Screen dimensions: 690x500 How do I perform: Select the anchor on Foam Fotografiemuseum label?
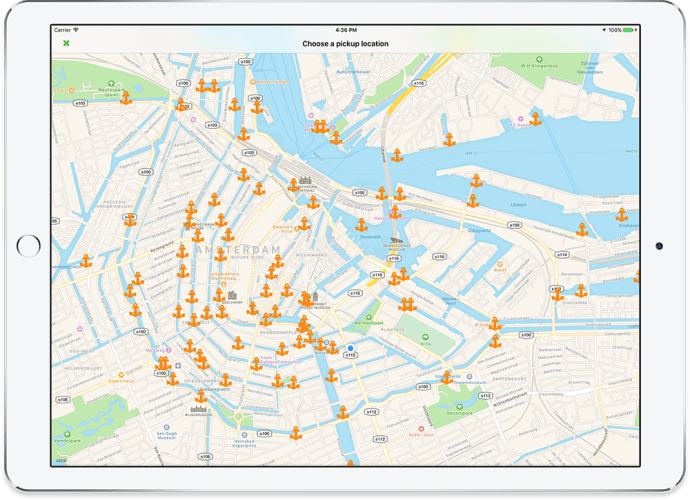(x=256, y=364)
